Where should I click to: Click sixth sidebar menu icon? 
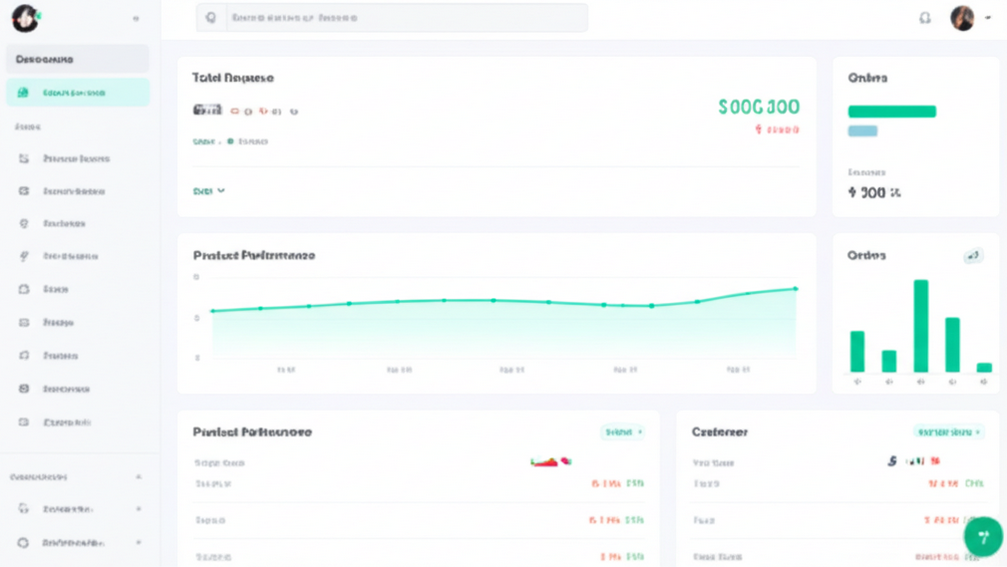click(x=24, y=322)
